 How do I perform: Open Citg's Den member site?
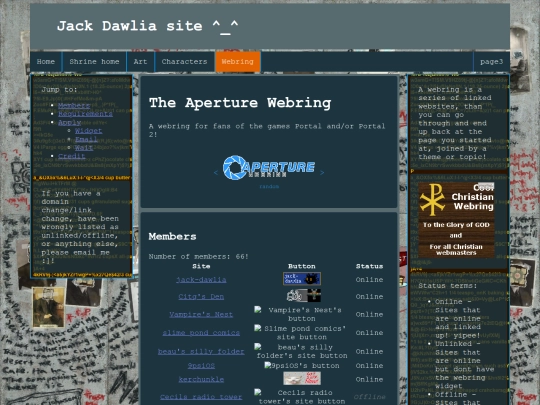[x=201, y=297]
